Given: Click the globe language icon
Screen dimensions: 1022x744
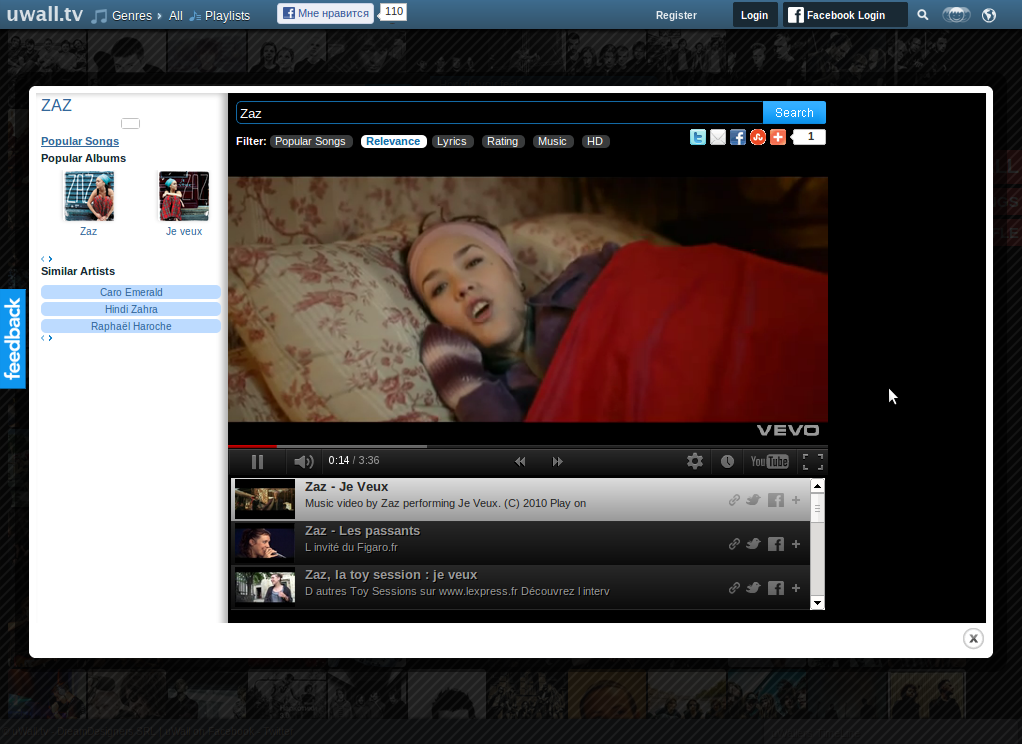Looking at the screenshot, I should [989, 15].
